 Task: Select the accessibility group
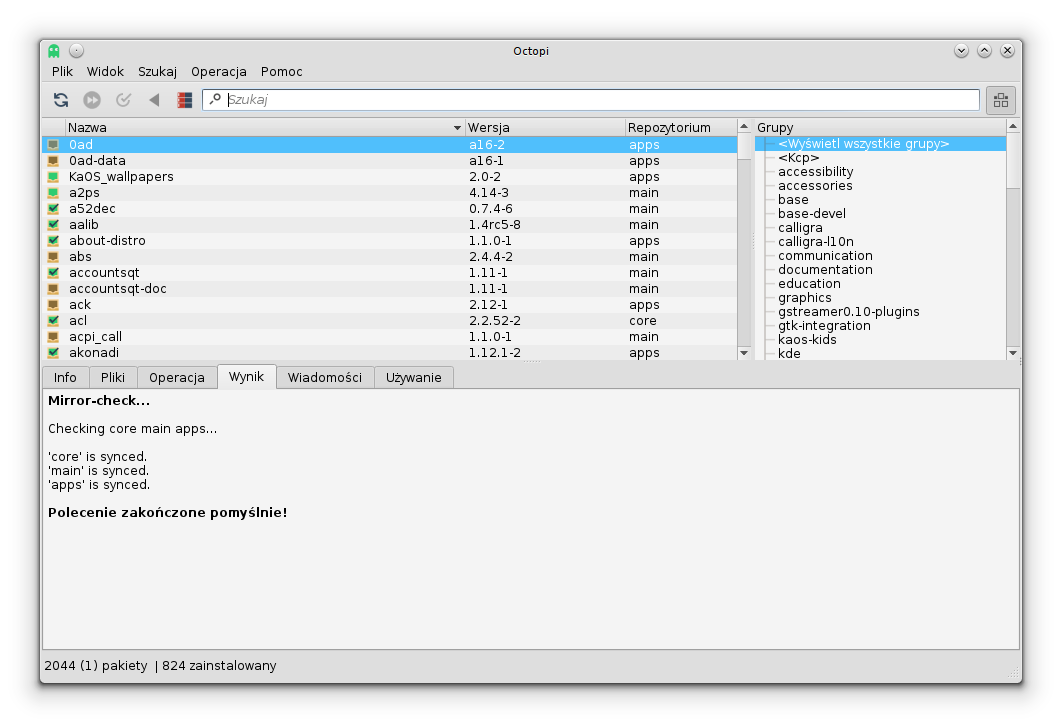pos(815,172)
